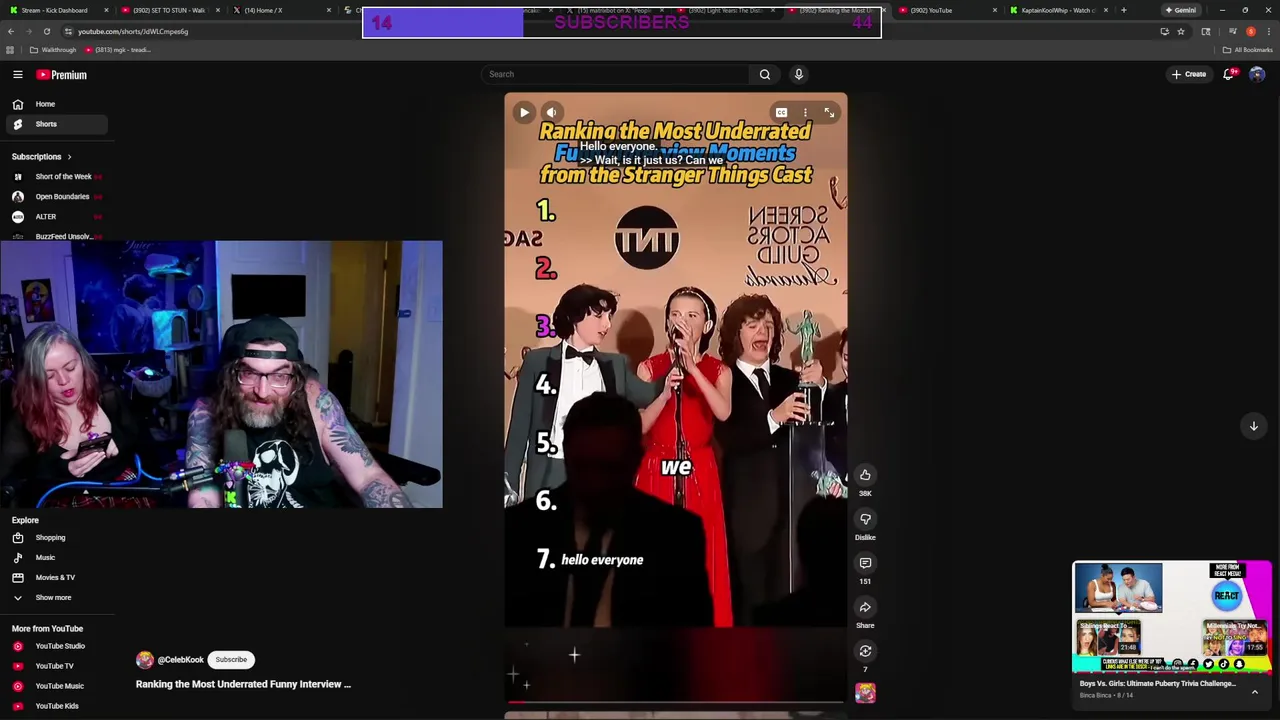The height and width of the screenshot is (720, 1280).
Task: Open the All Bookmarks folder
Action: [1248, 50]
